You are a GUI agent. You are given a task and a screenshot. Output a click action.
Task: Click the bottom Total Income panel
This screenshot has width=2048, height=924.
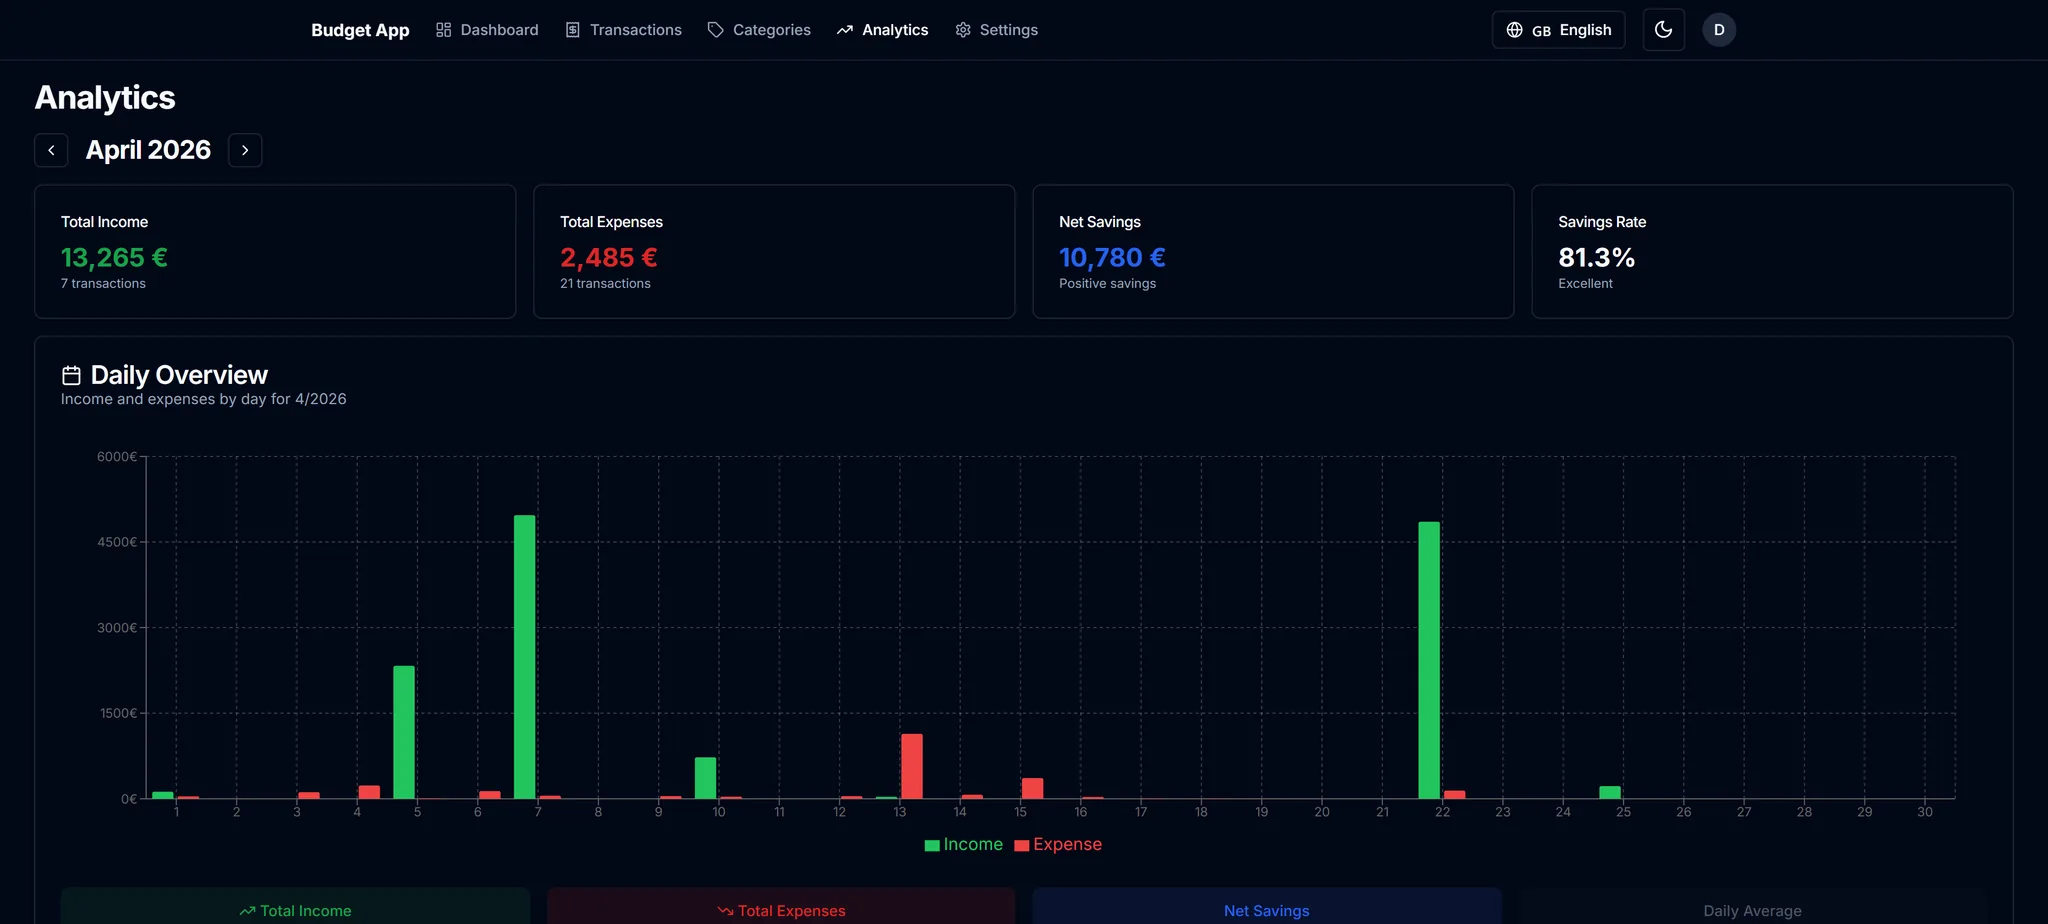pyautogui.click(x=295, y=906)
